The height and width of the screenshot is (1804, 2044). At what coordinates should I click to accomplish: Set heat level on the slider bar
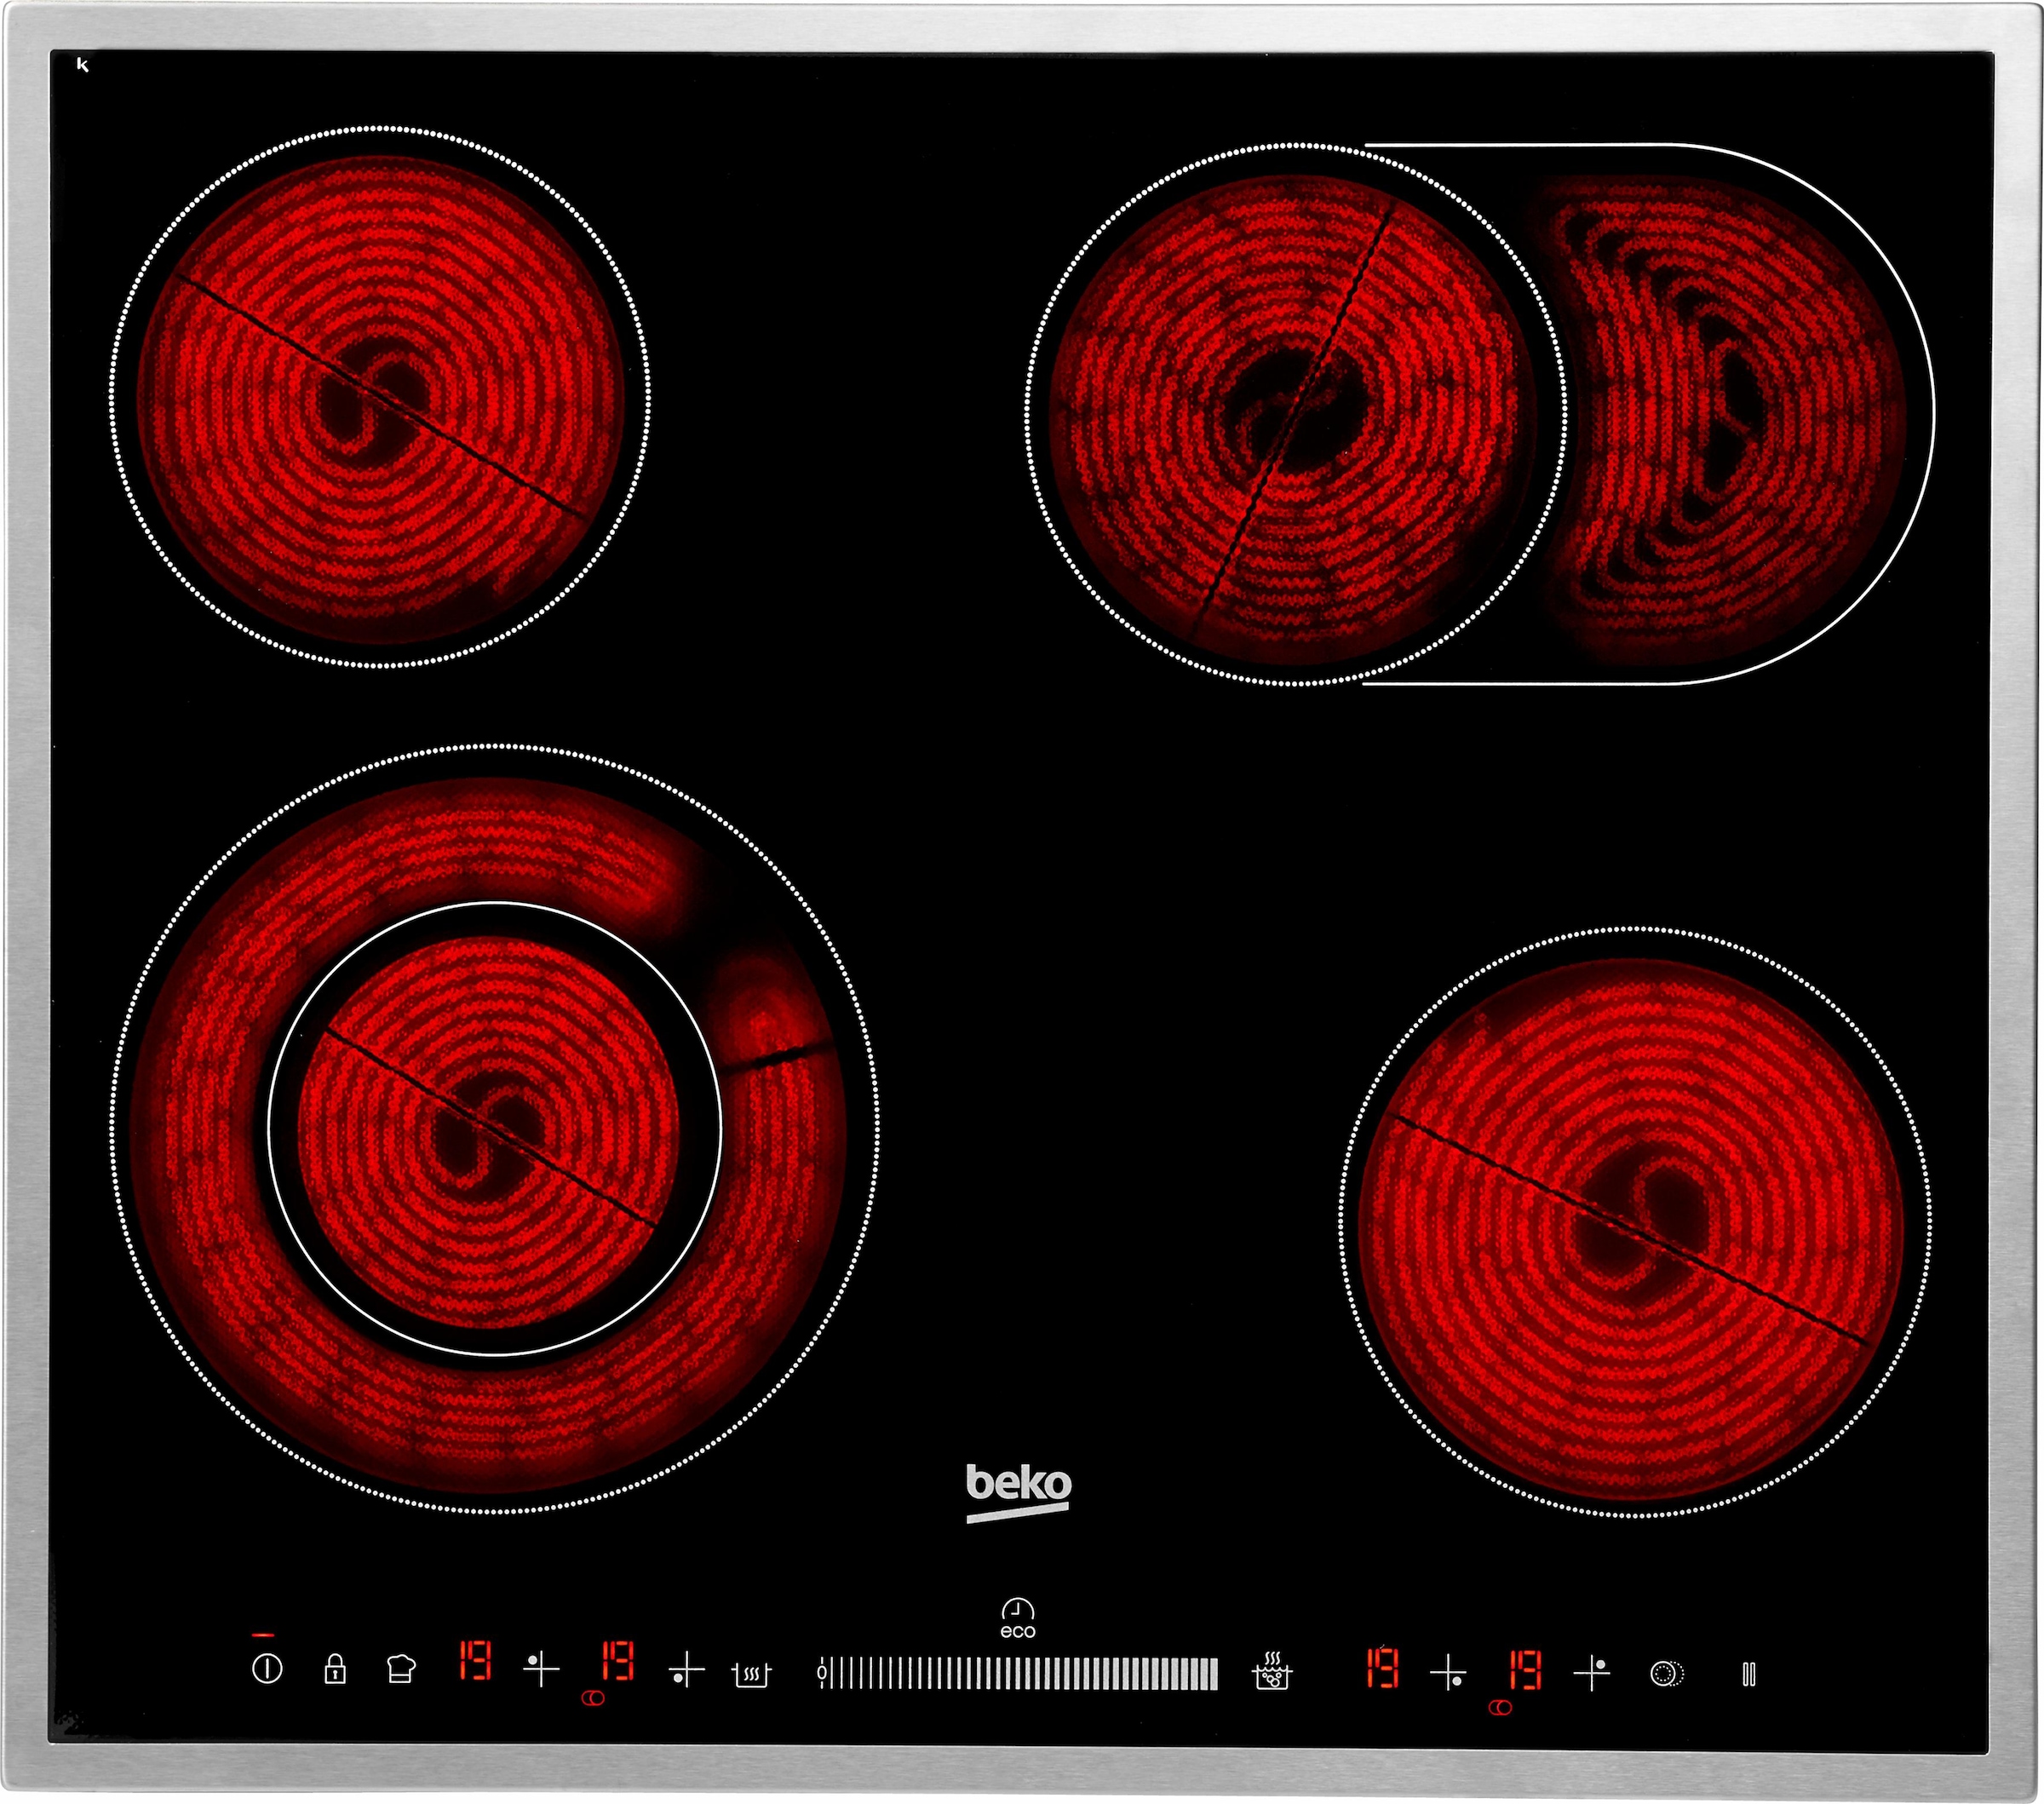(x=1018, y=1673)
